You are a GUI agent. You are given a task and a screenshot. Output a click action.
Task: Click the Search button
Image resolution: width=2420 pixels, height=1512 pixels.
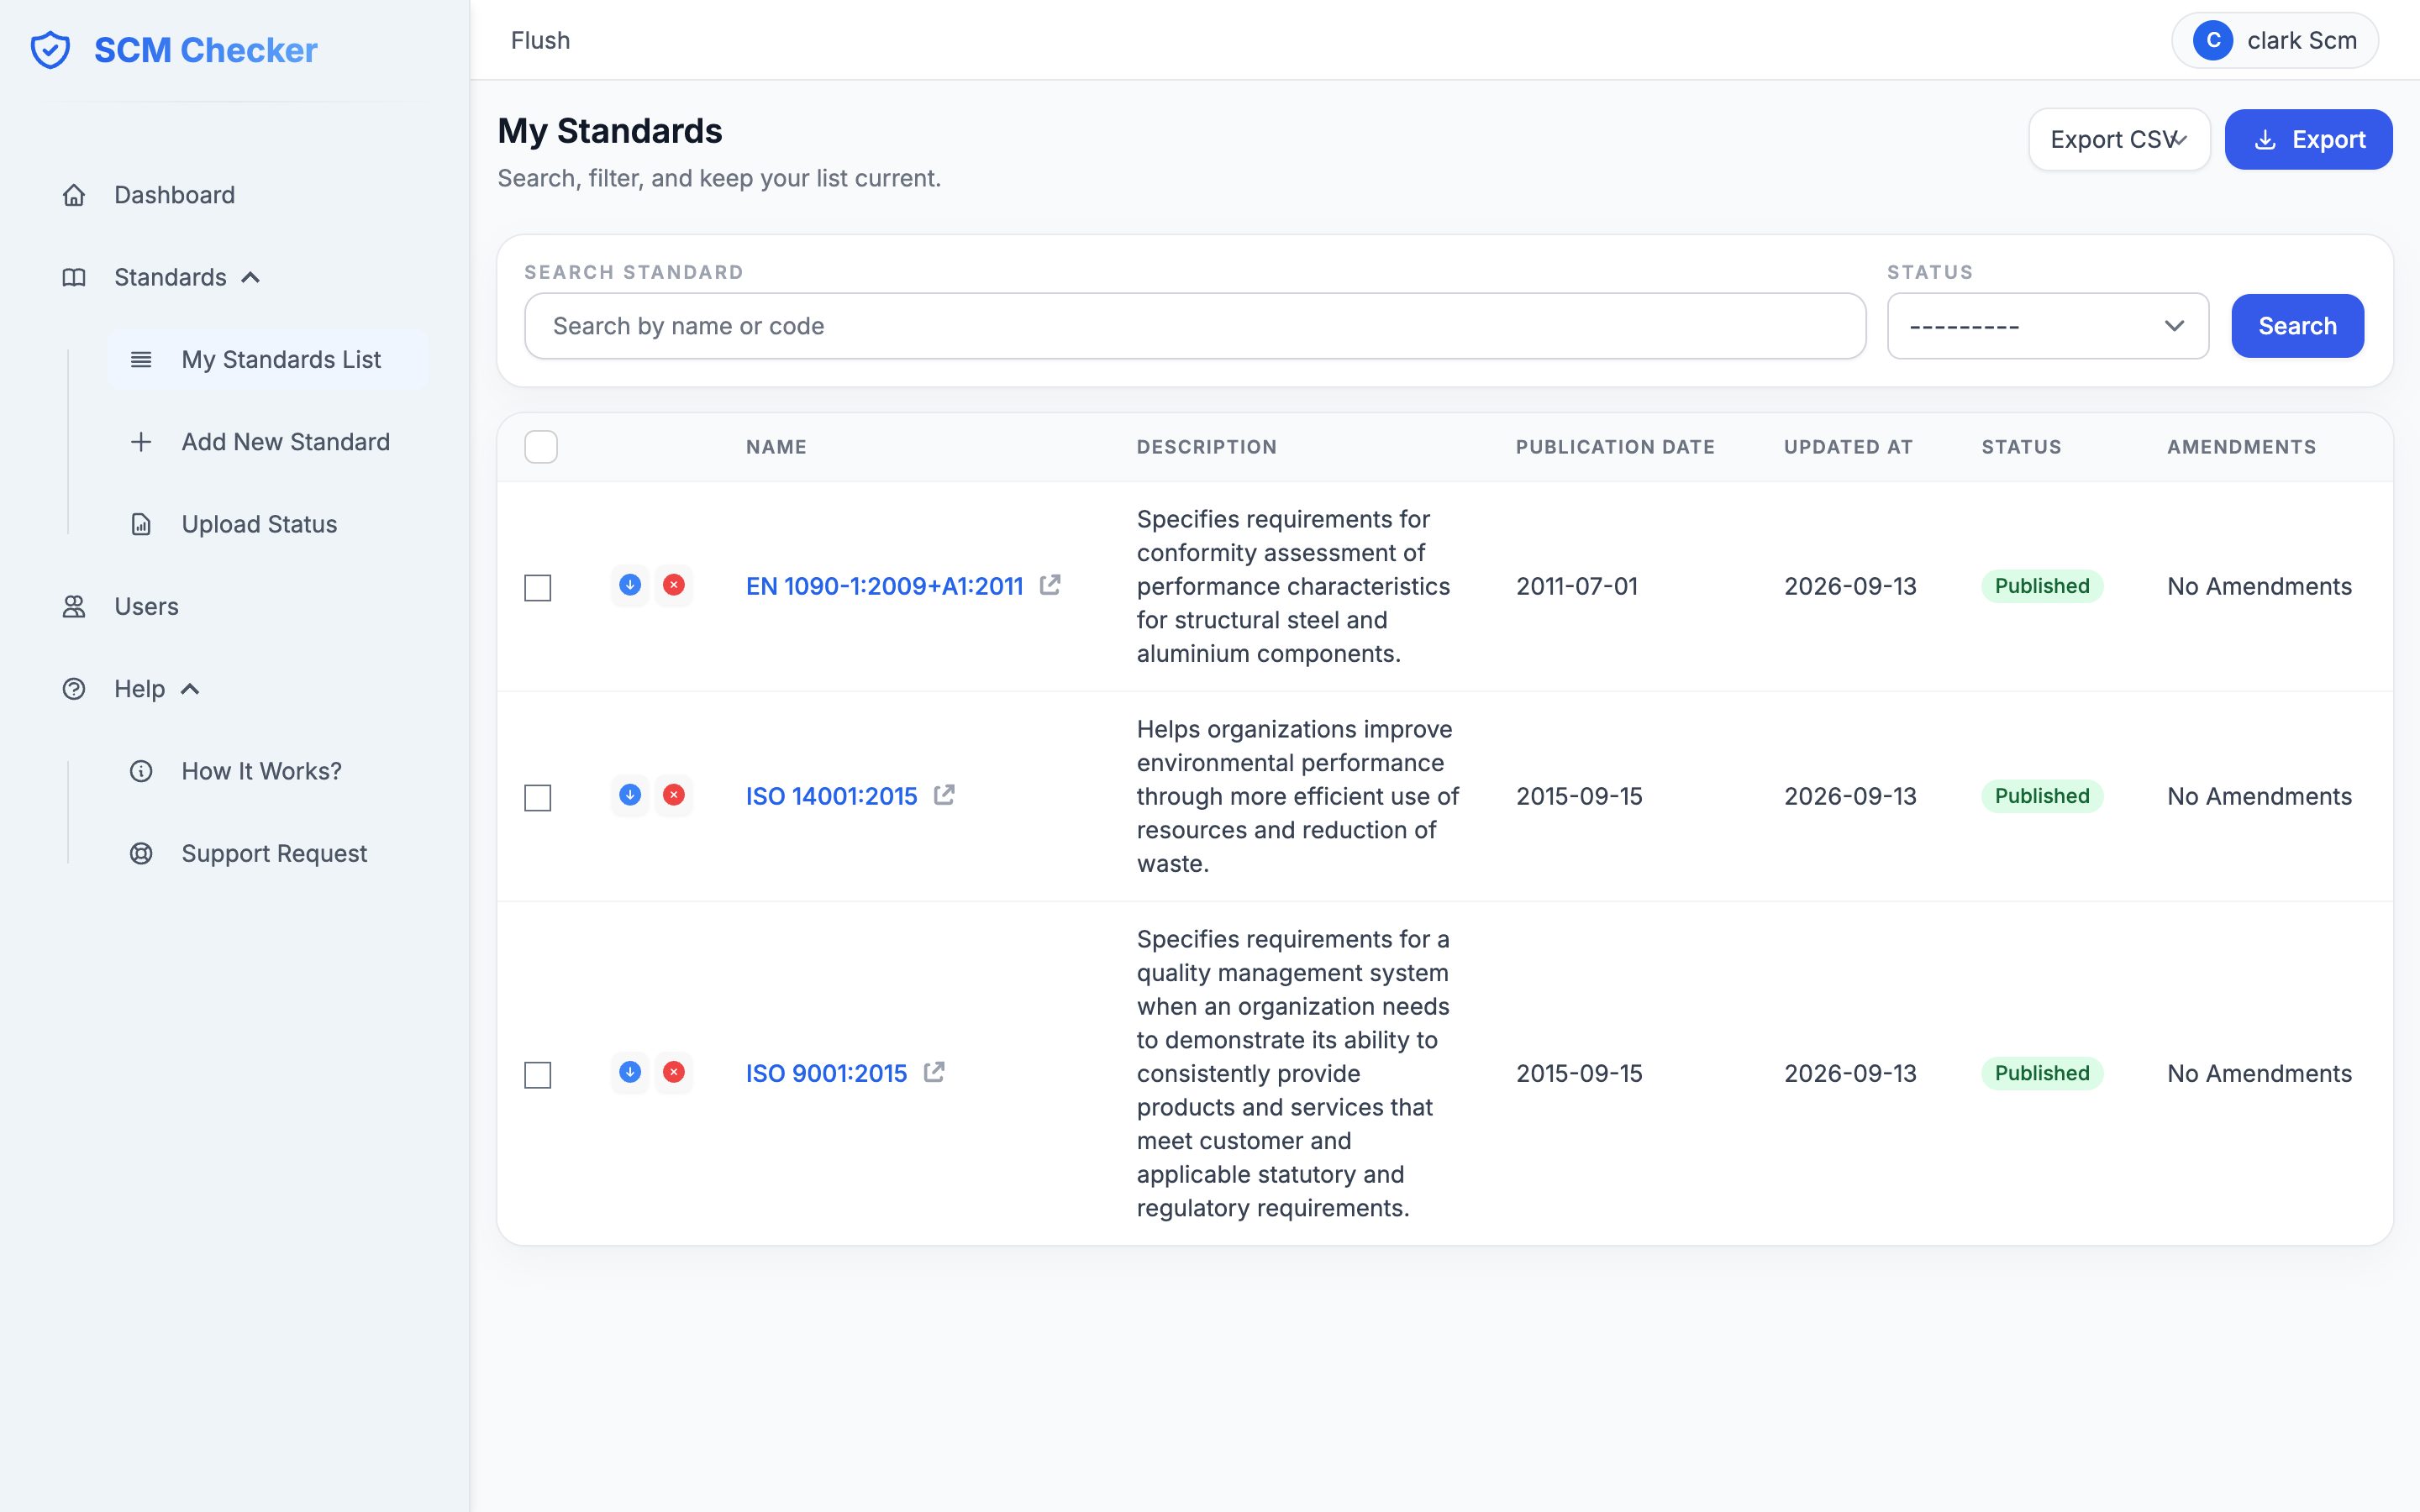[2297, 326]
